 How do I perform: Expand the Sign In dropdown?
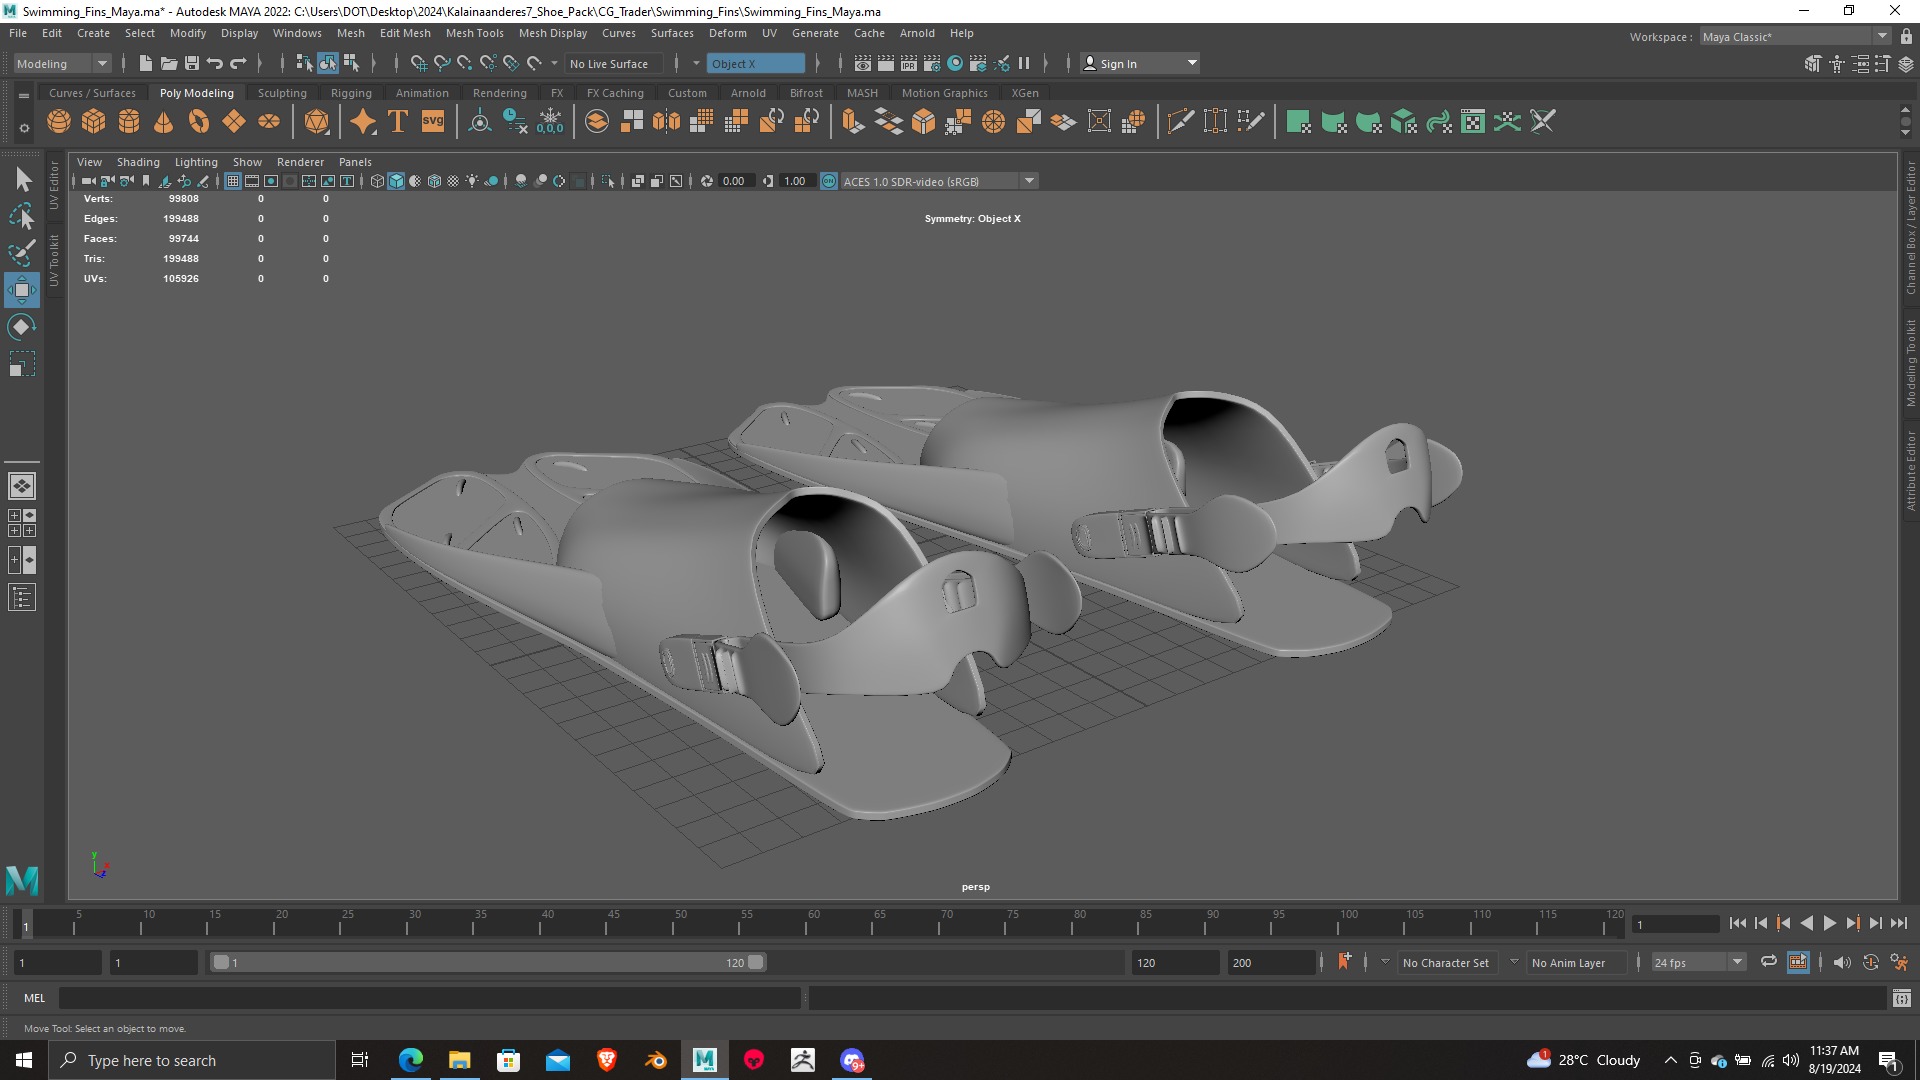click(x=1192, y=63)
